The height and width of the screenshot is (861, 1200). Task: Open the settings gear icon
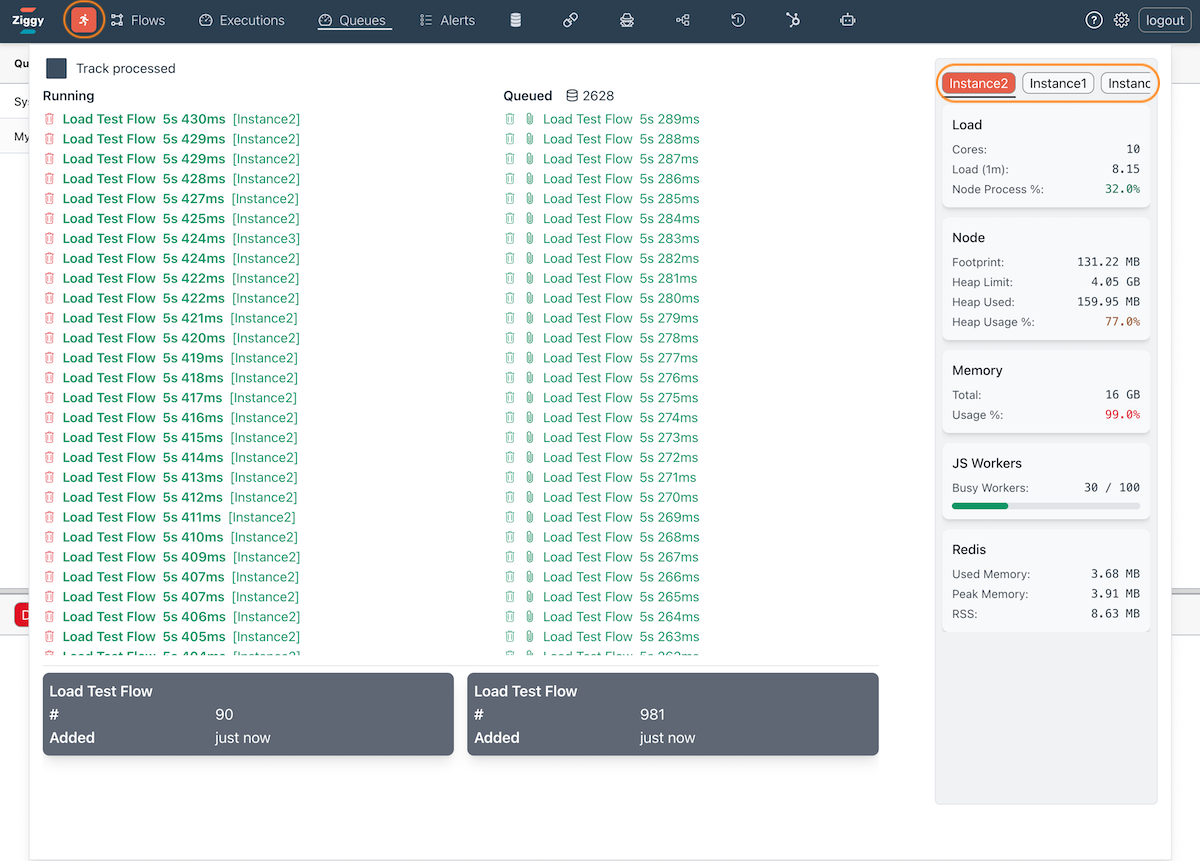click(x=1121, y=19)
